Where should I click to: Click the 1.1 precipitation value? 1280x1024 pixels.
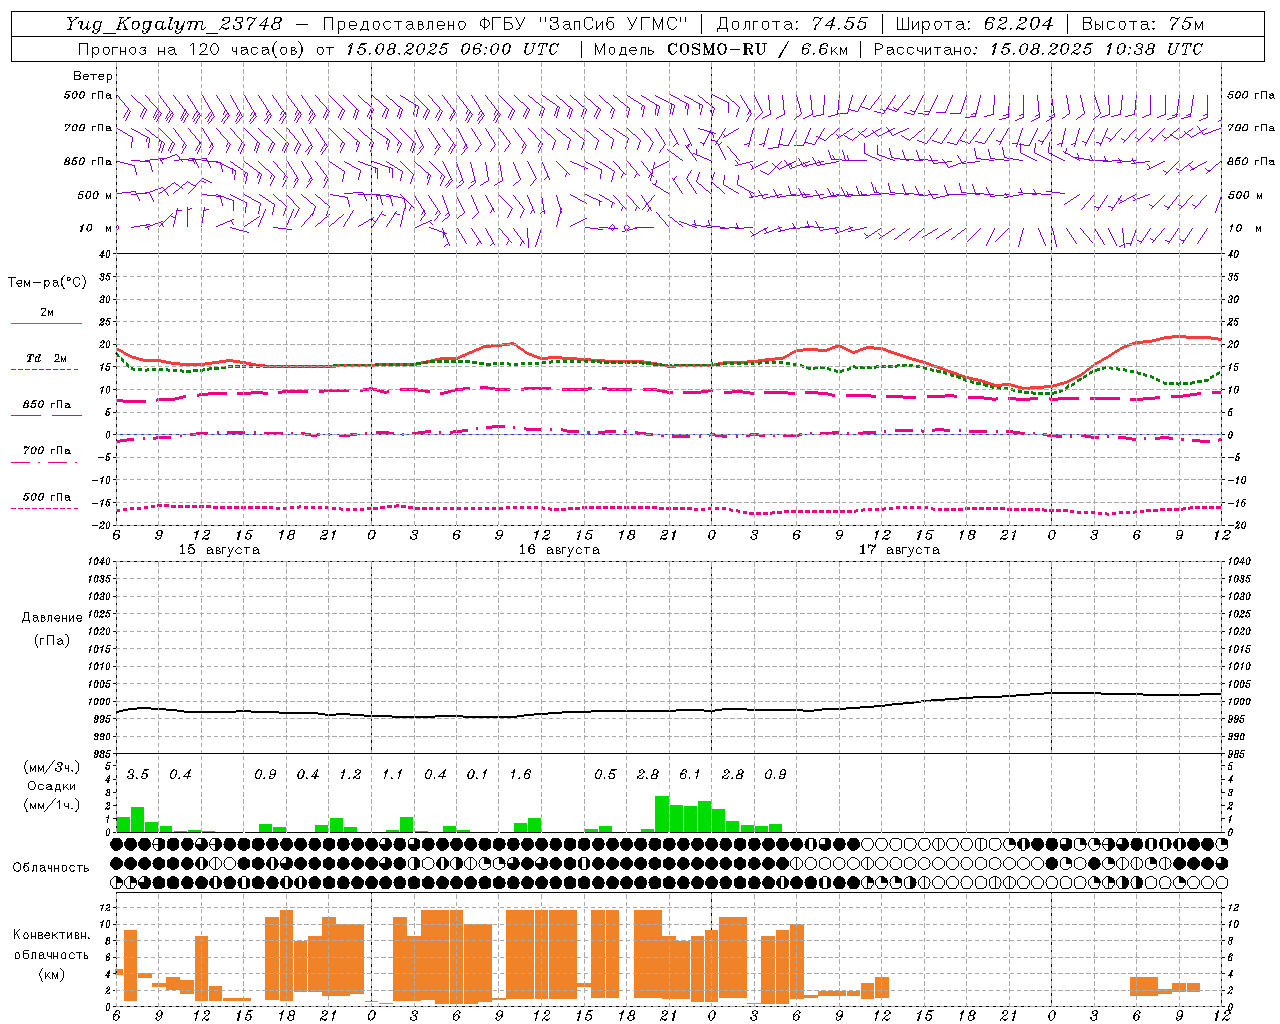tap(392, 774)
